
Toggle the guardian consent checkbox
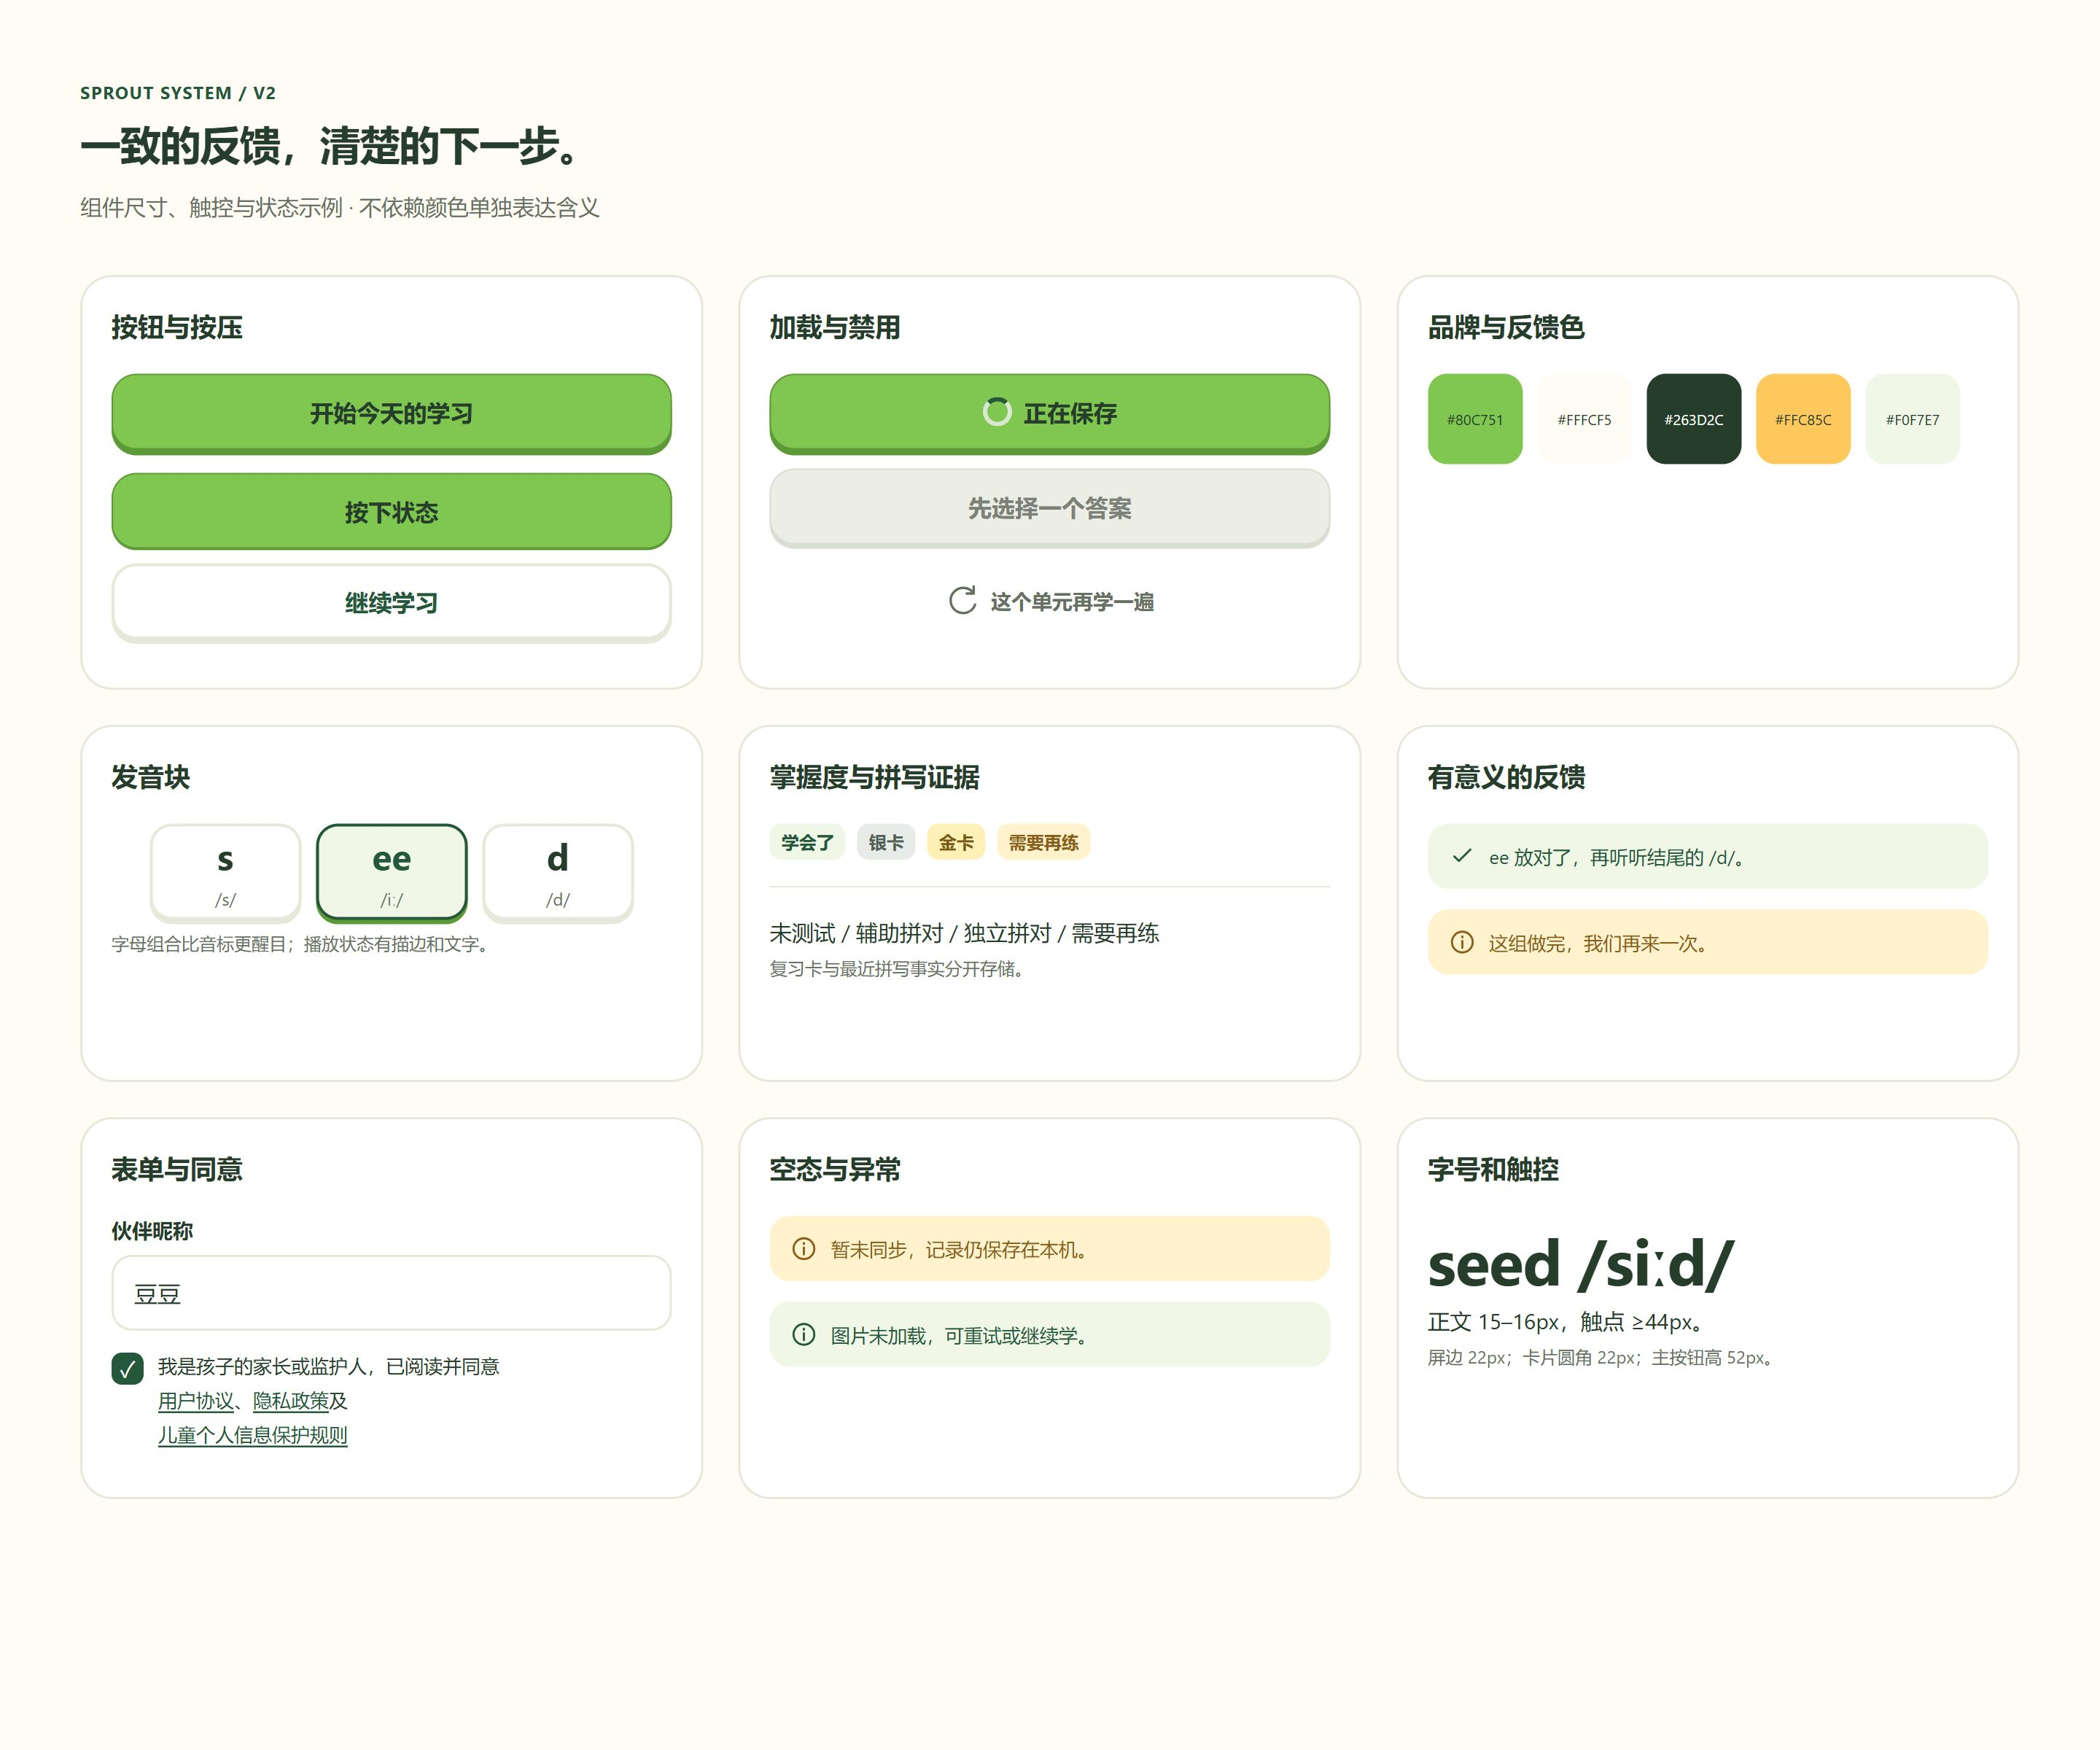point(127,1368)
